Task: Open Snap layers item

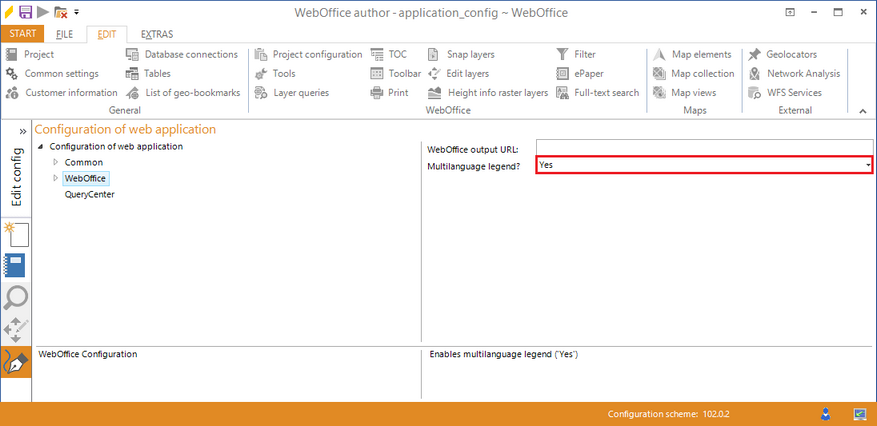Action: (461, 54)
